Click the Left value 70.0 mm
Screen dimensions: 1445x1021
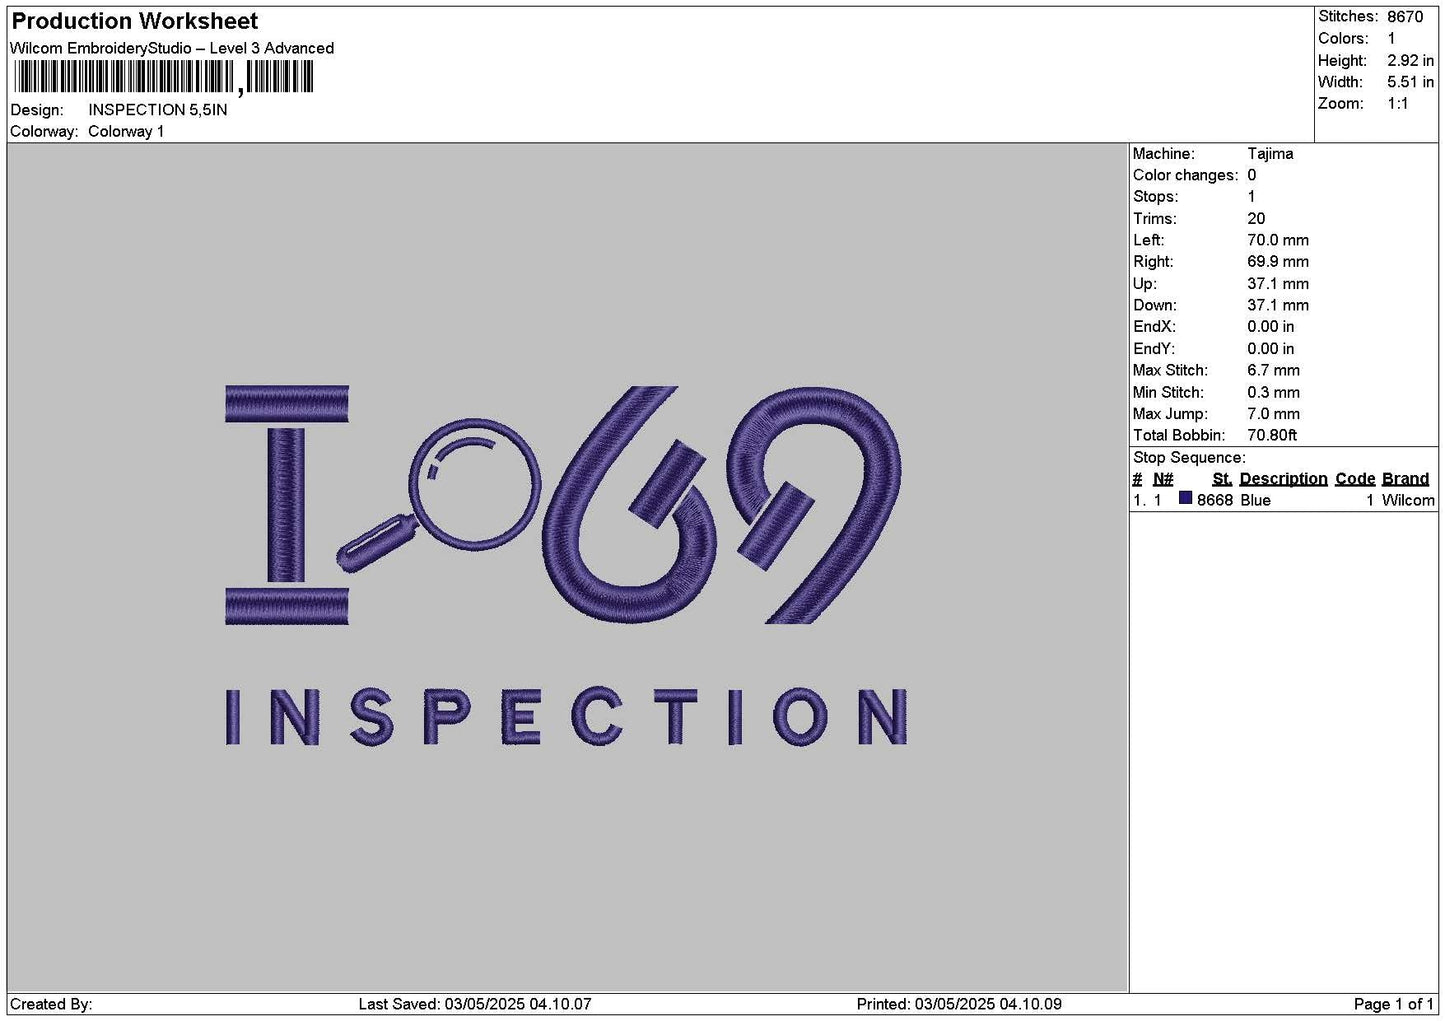[x=1278, y=241]
